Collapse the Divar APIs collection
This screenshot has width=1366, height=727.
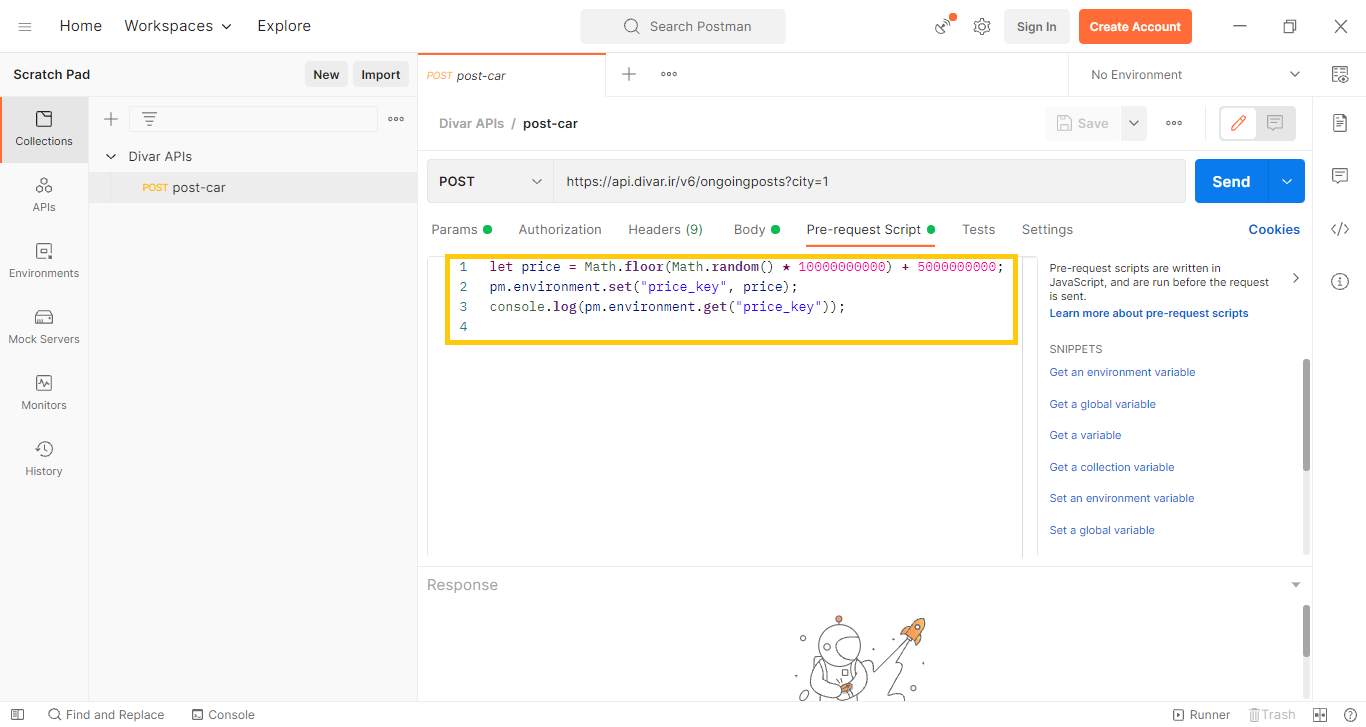point(111,156)
